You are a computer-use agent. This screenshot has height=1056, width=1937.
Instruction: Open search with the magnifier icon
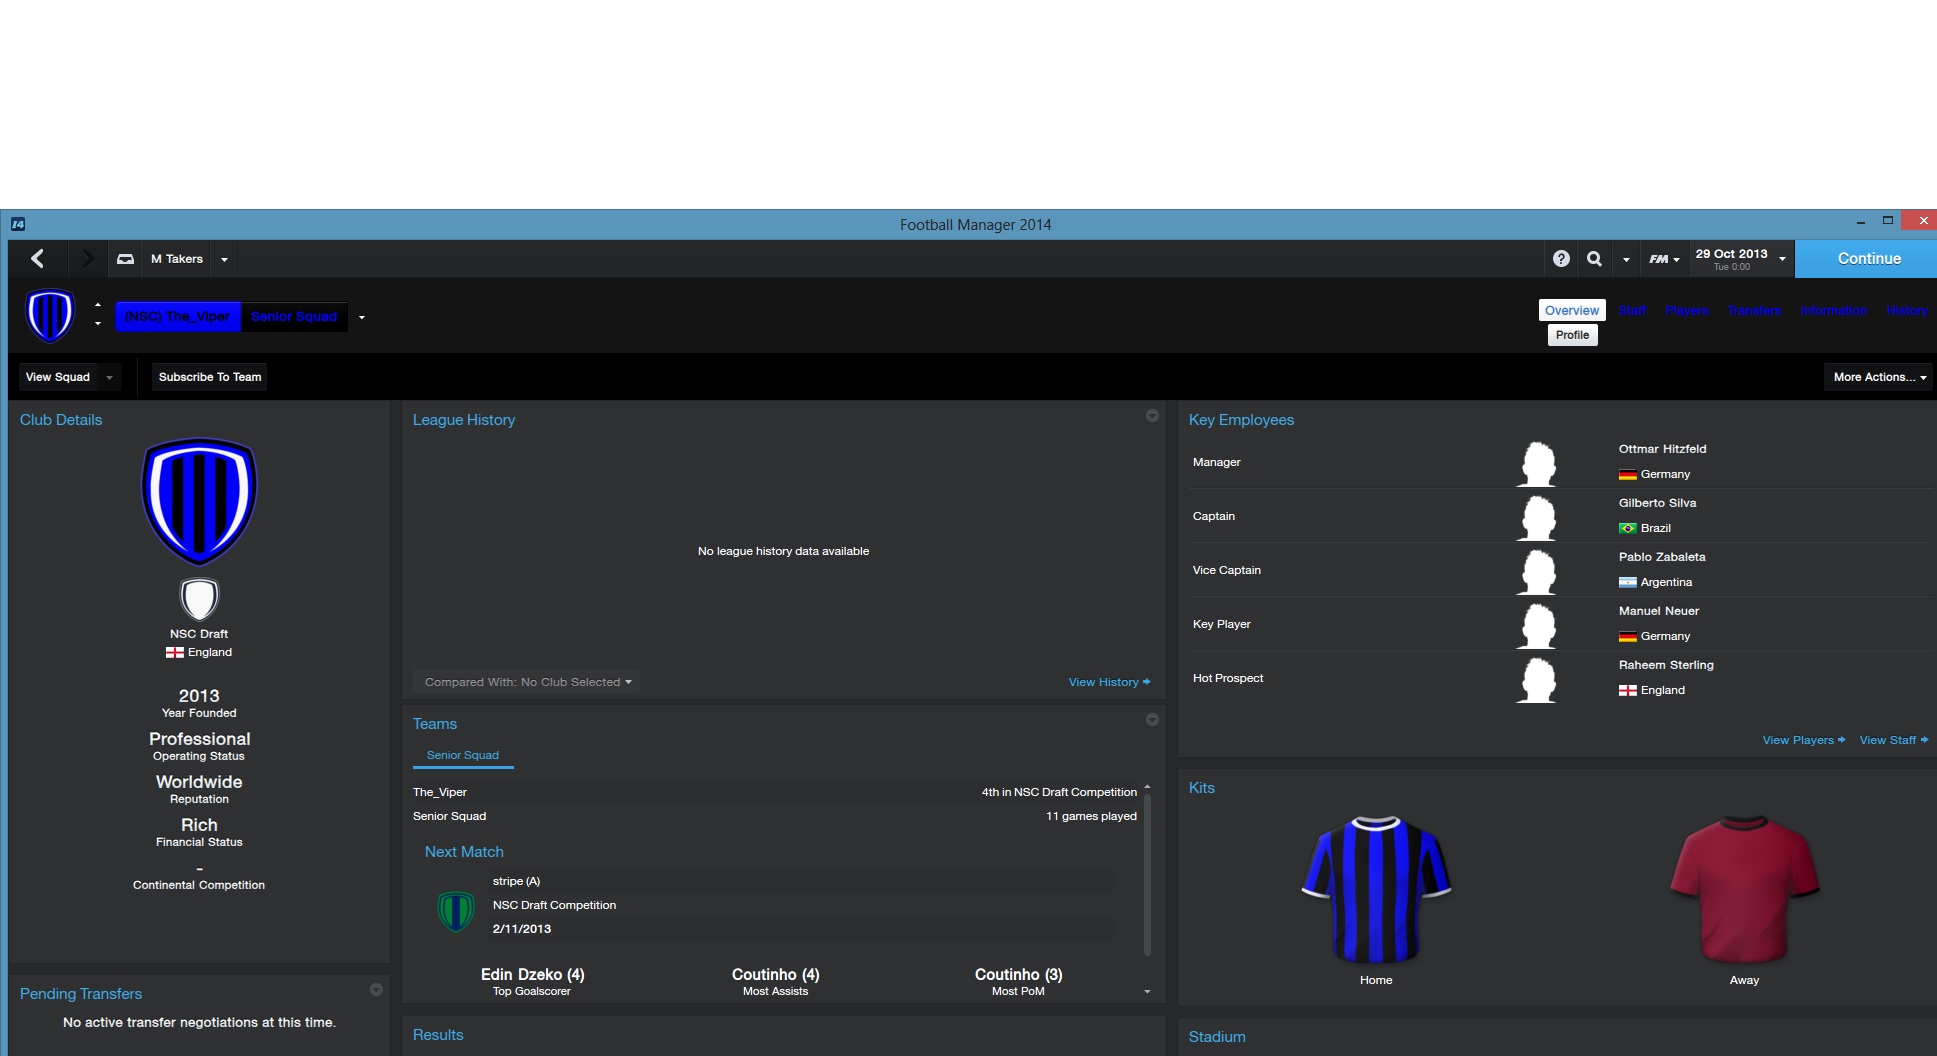pos(1594,259)
